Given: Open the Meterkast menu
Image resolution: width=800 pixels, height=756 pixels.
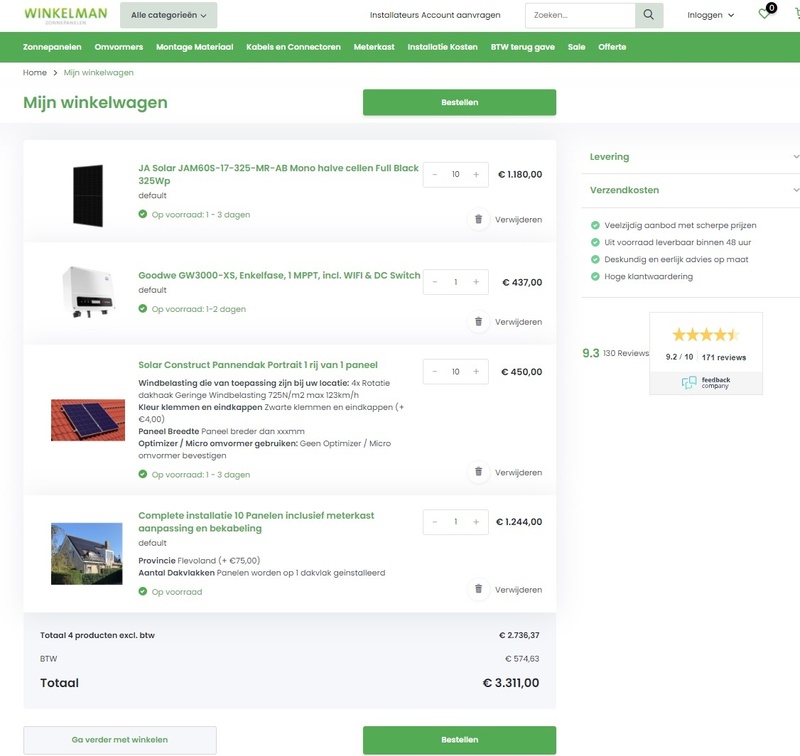Looking at the screenshot, I should click(x=374, y=47).
